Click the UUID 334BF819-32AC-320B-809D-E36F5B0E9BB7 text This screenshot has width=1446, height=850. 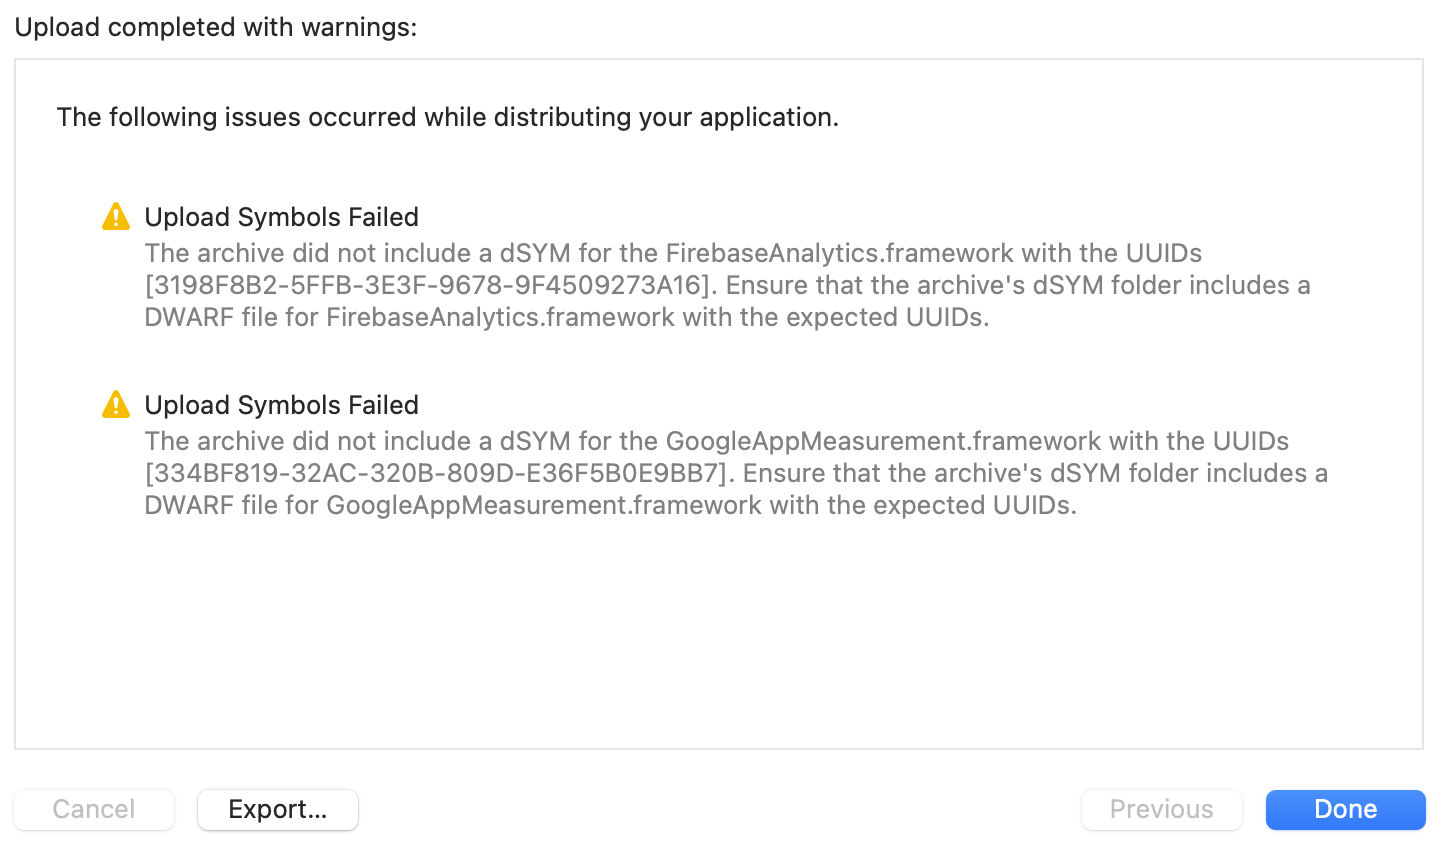pos(436,473)
